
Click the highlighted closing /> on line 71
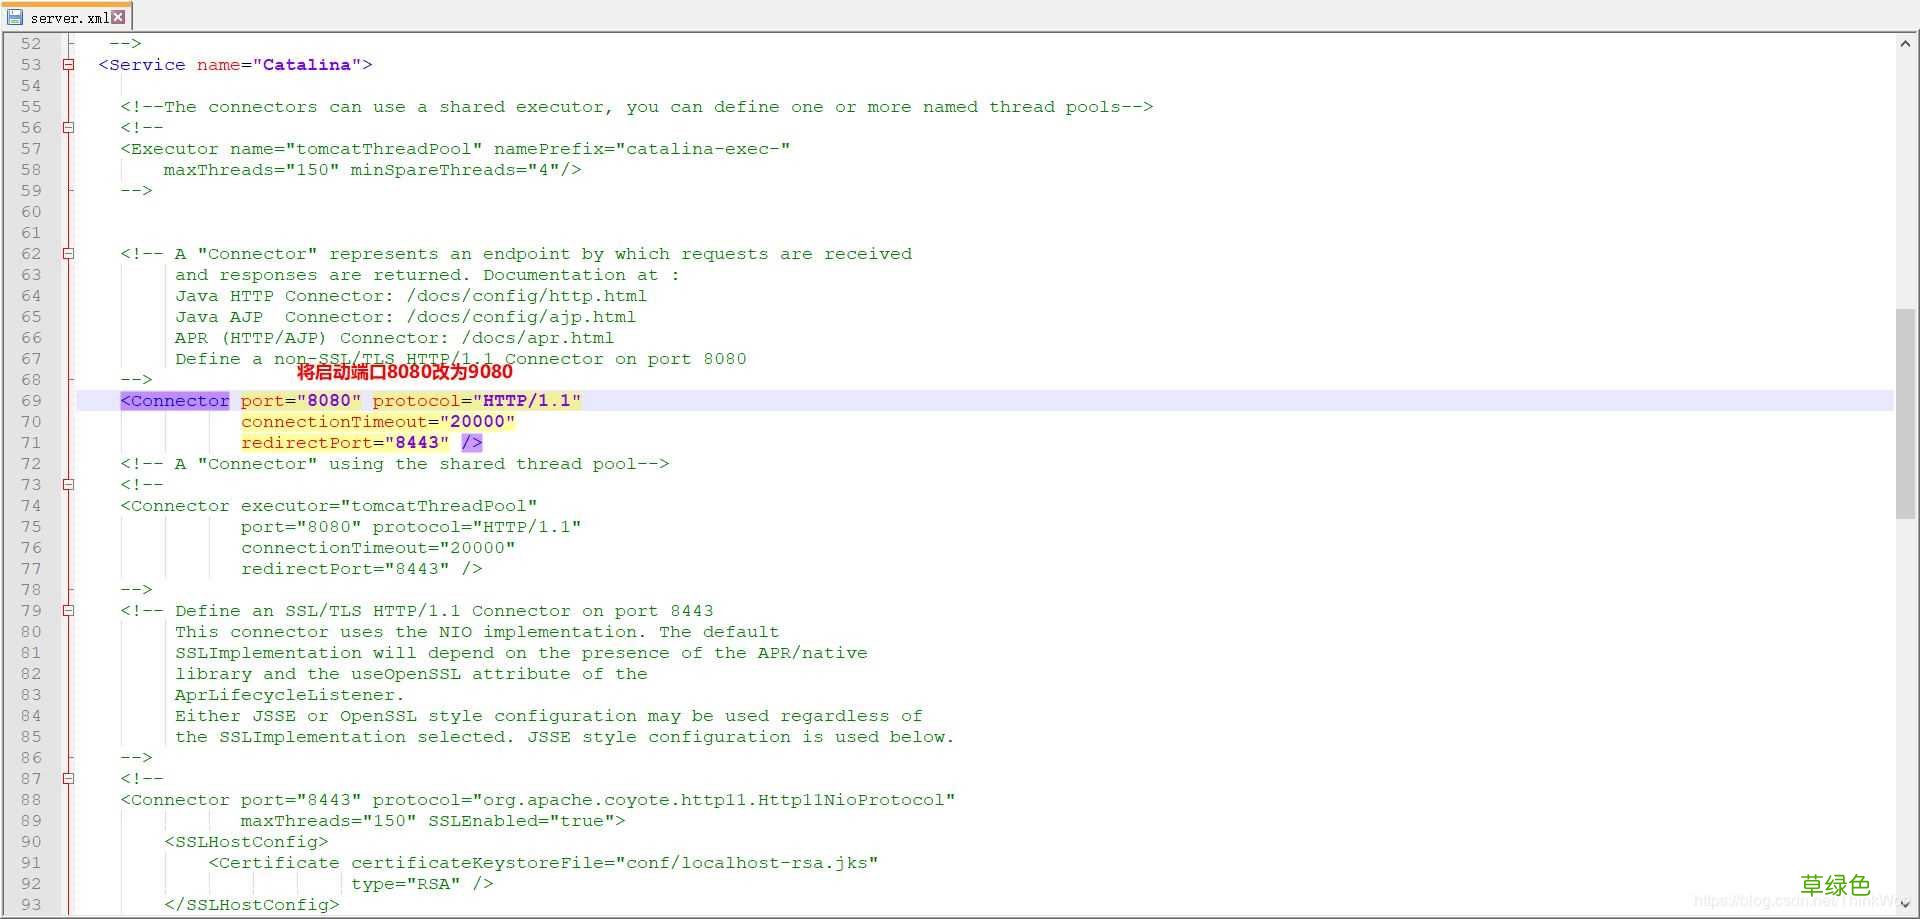coord(472,443)
